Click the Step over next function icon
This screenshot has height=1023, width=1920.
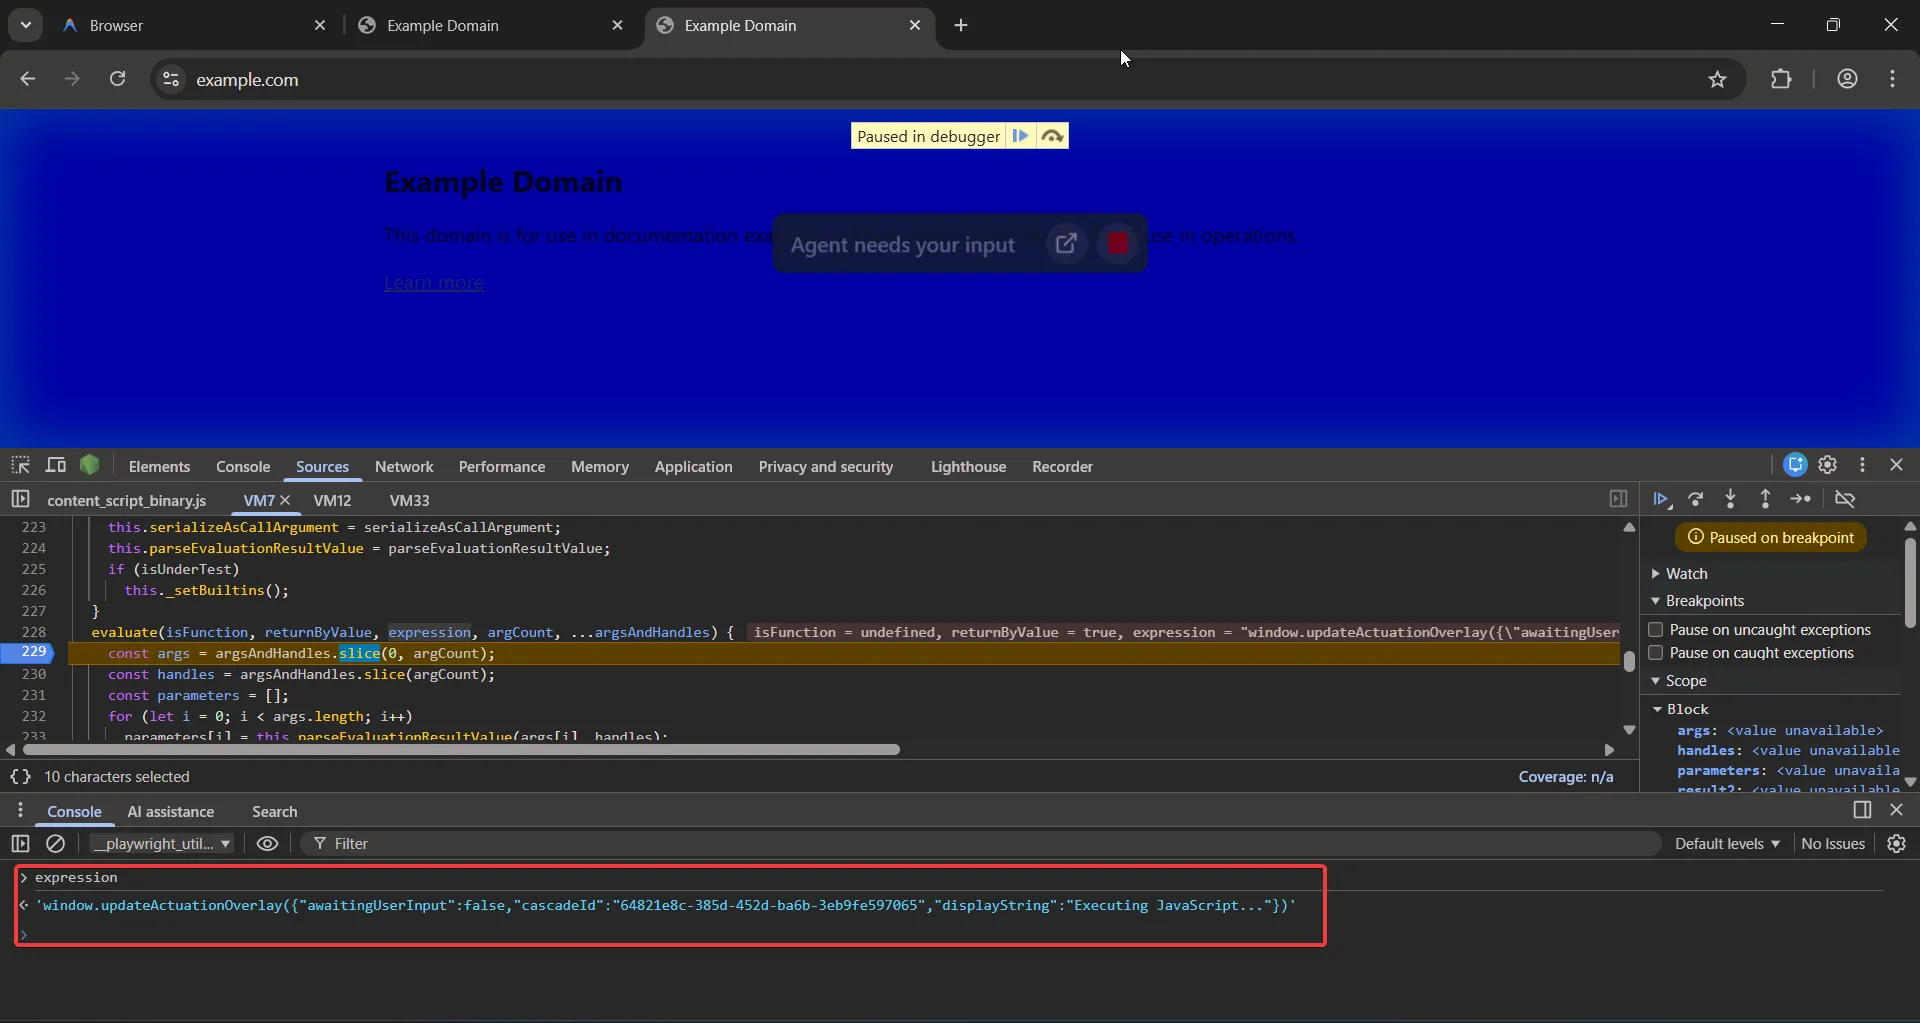[x=1696, y=499]
